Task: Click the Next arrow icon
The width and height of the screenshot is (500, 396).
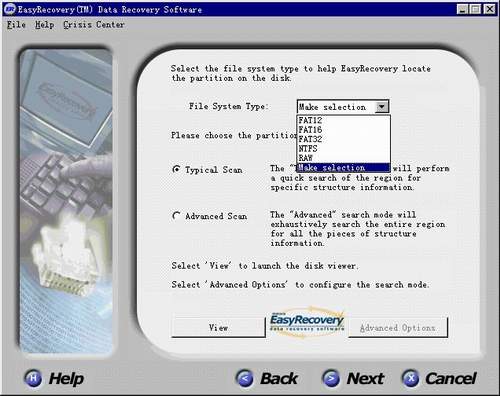Action: [x=331, y=378]
